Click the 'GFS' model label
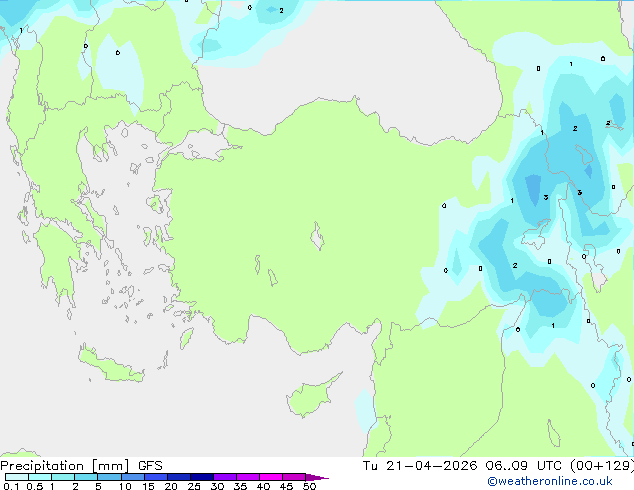Screen dimensions: 634x490 click(150, 466)
